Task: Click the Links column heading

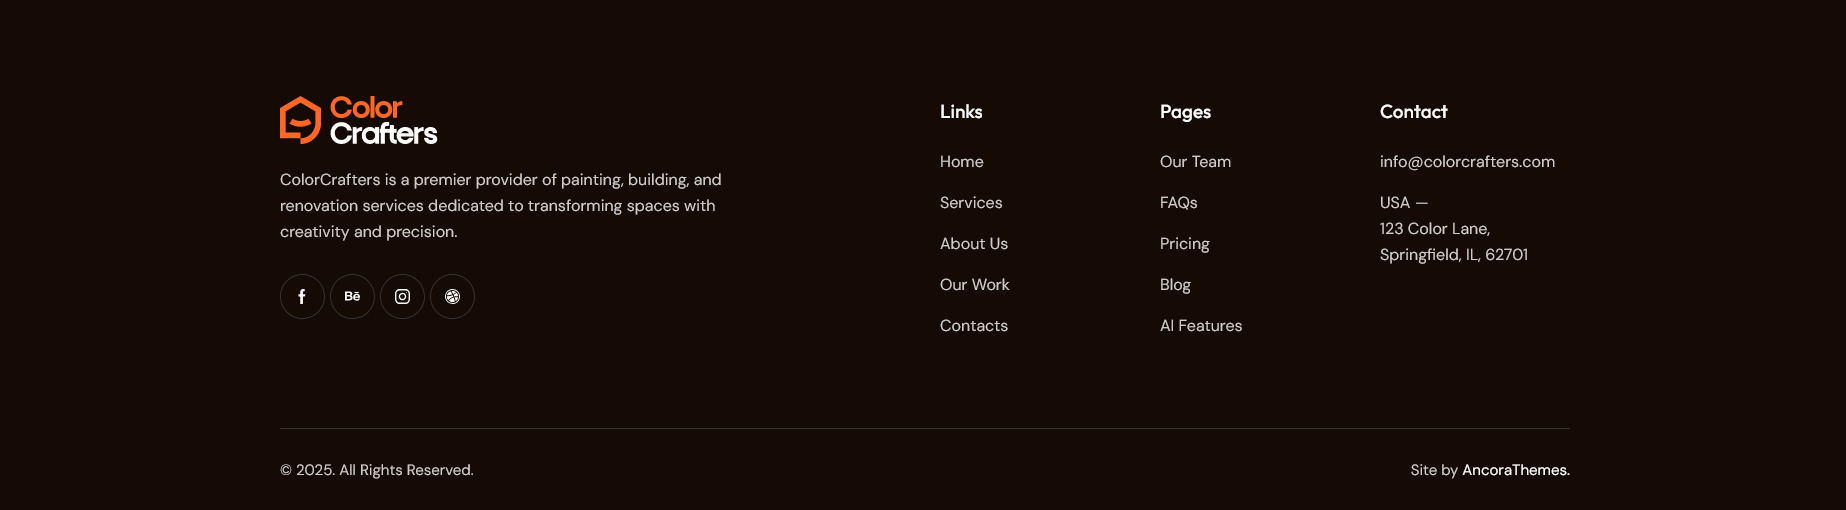Action: click(x=961, y=112)
